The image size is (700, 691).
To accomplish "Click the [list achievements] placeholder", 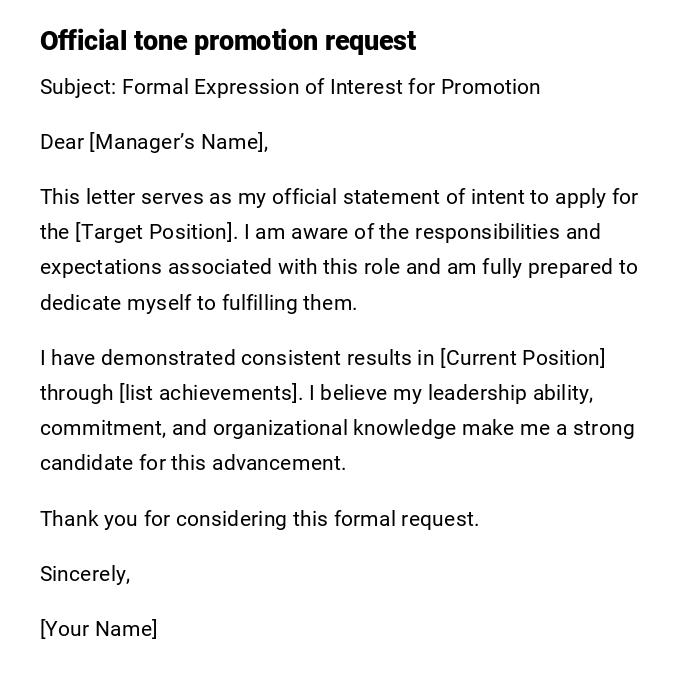I will (x=209, y=393).
